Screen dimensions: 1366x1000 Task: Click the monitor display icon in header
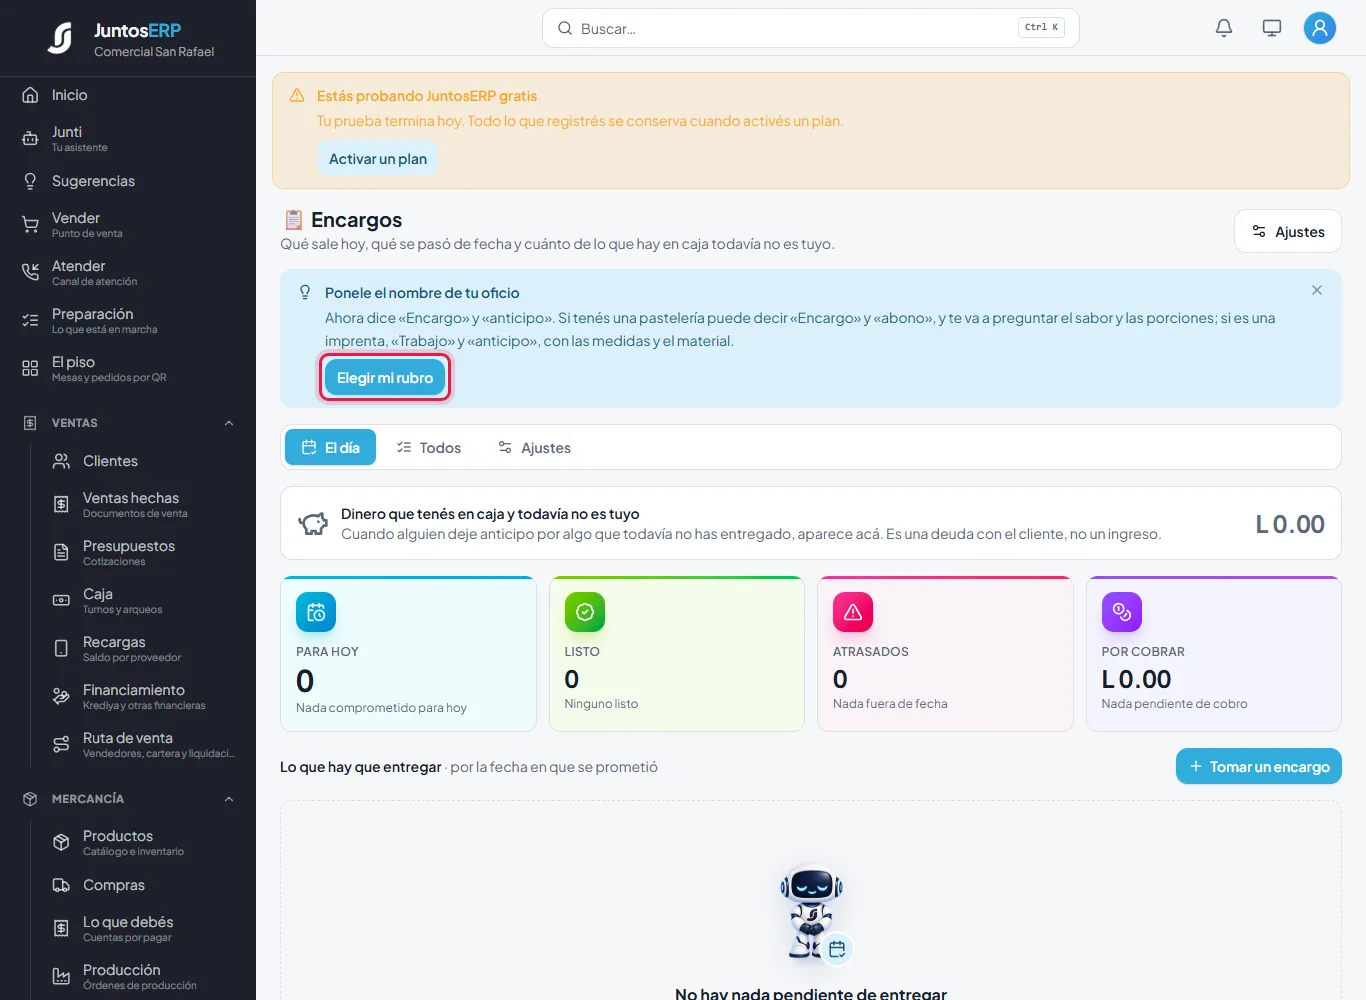[x=1272, y=28]
